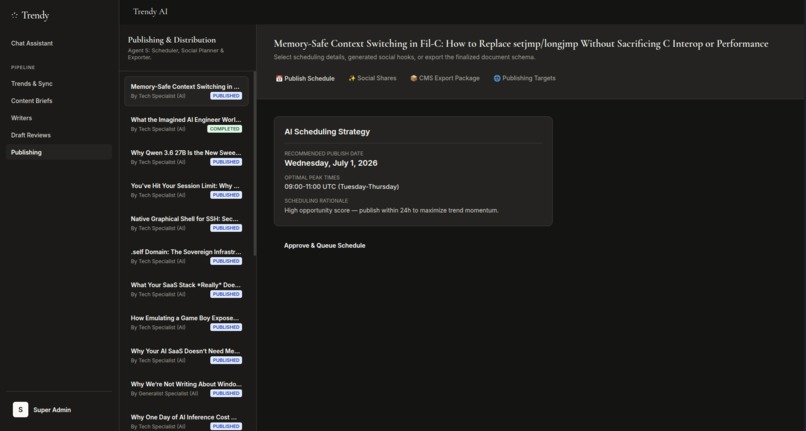Click the Wednesday, July 1, 2026 date
The height and width of the screenshot is (431, 806).
[x=331, y=163]
